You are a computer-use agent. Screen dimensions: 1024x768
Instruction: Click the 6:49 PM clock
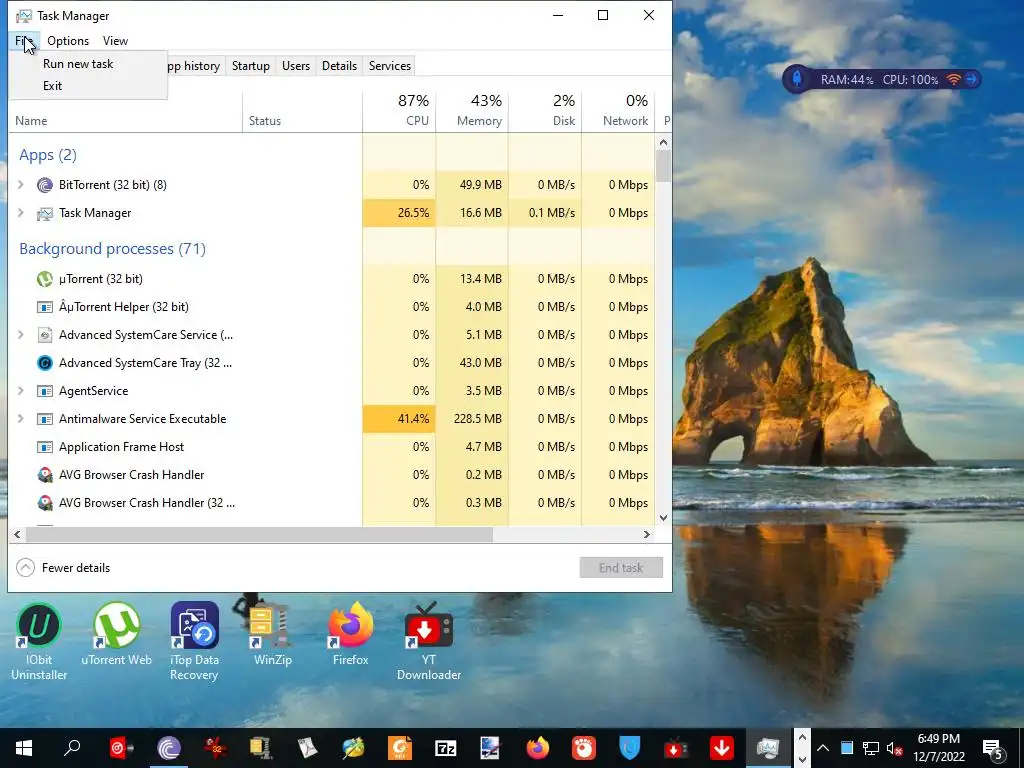click(938, 739)
